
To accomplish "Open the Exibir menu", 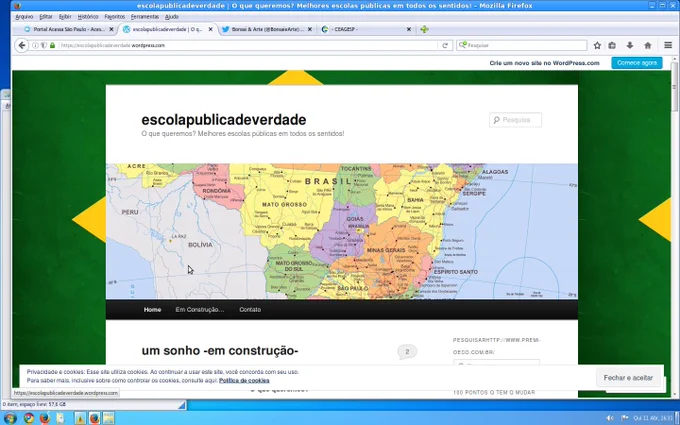I will coord(65,16).
